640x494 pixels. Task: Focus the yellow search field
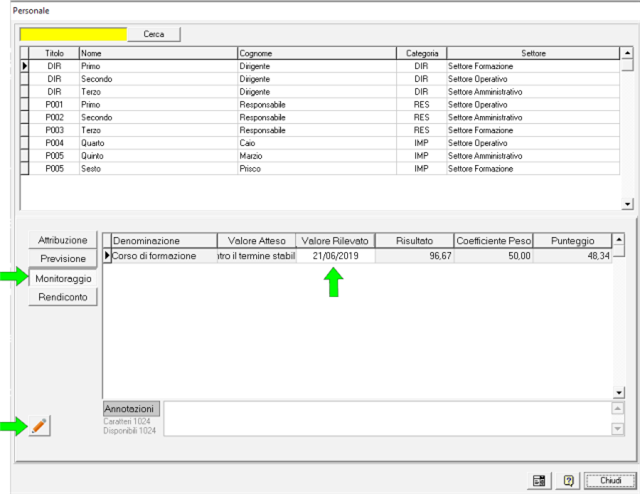(74, 34)
